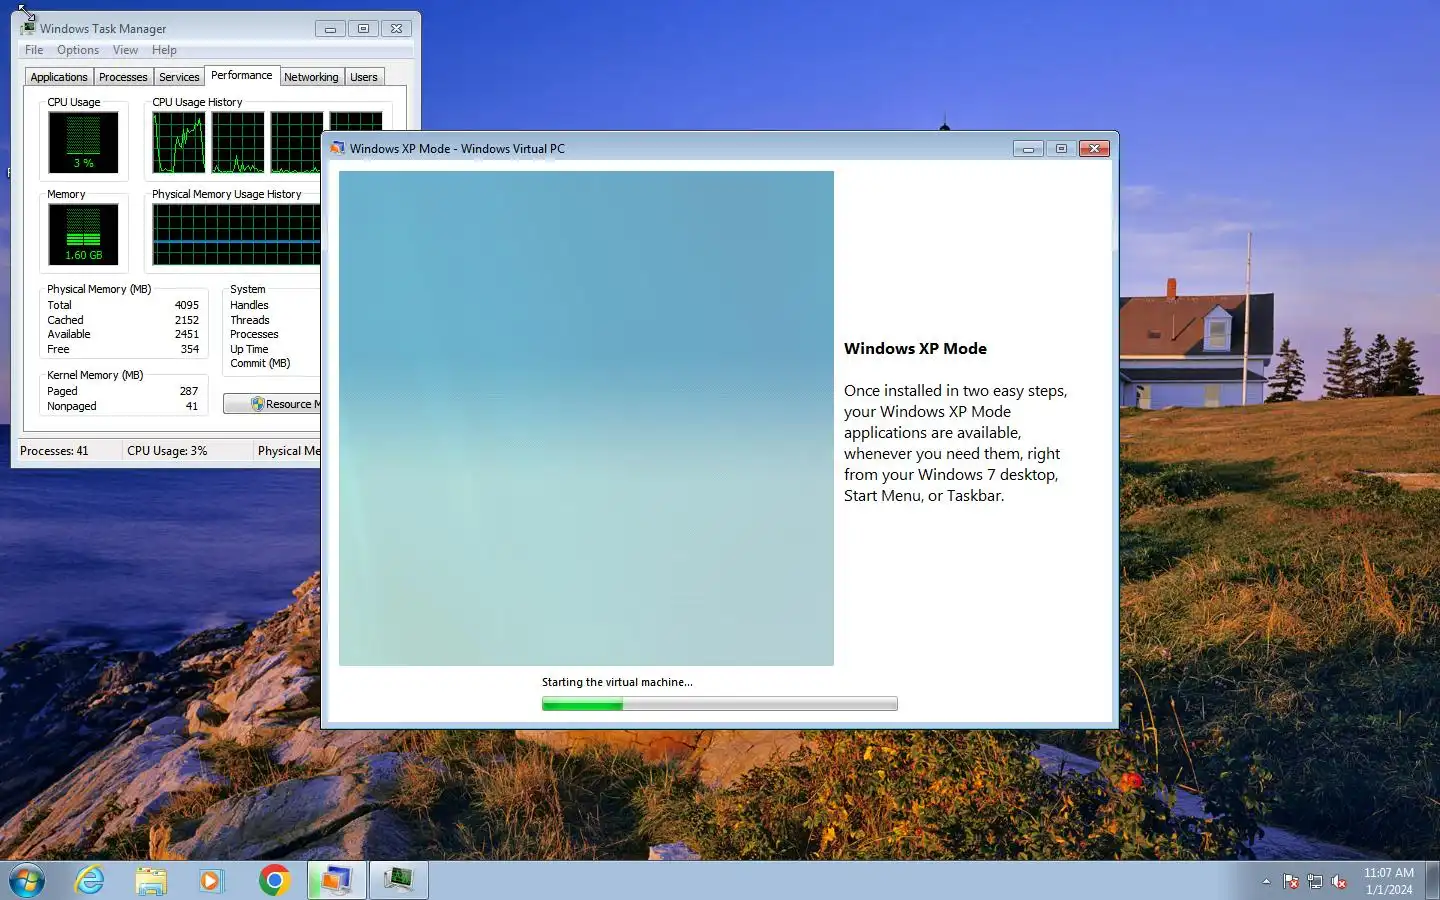
Task: Open the Options menu in Task Manager
Action: click(x=78, y=50)
